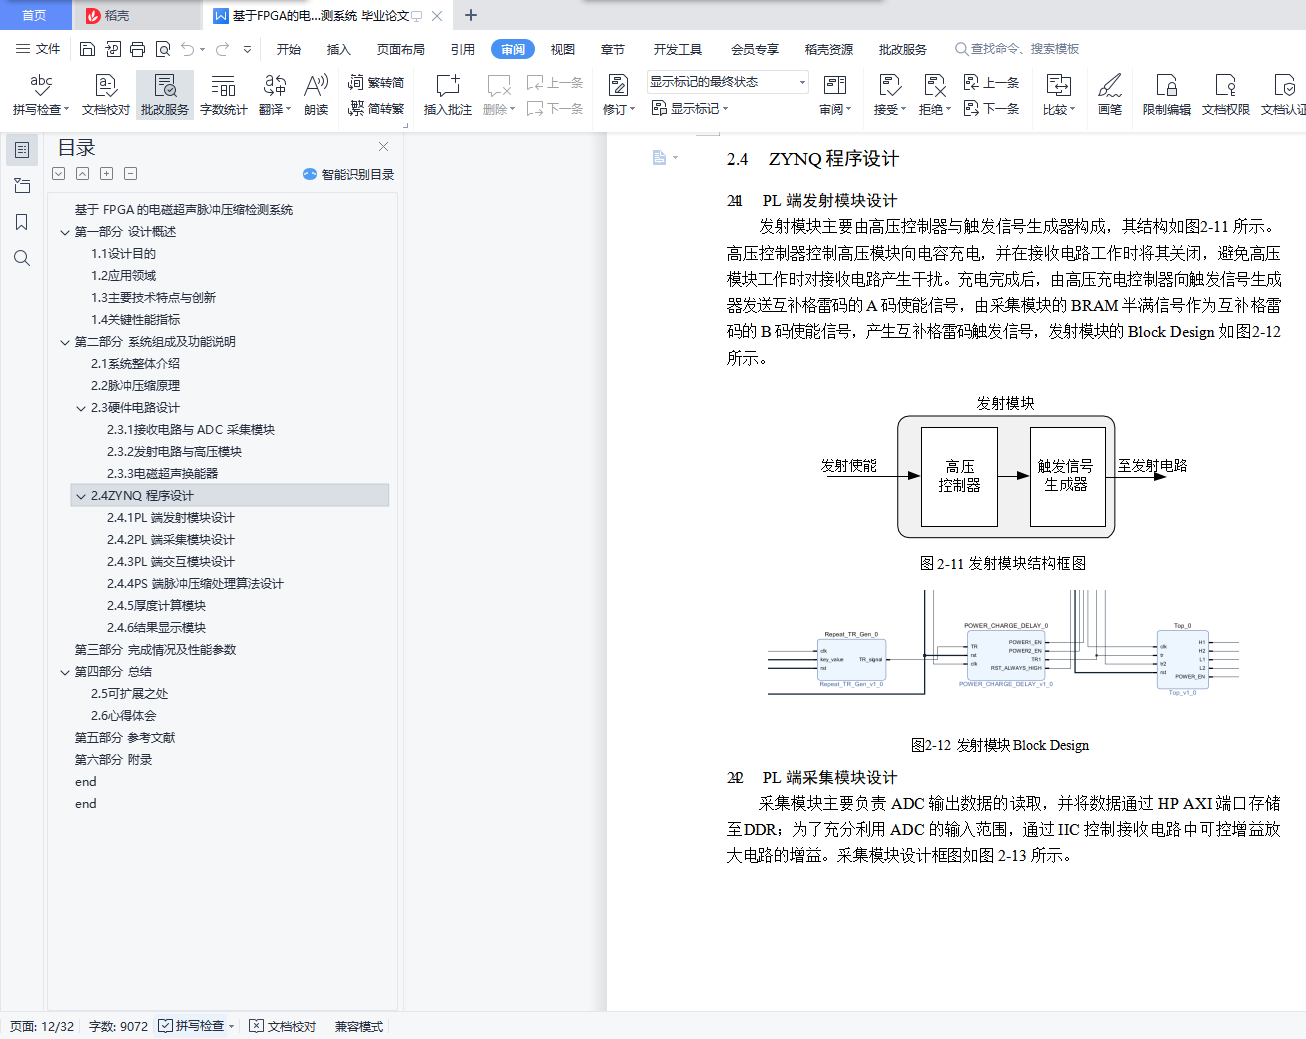This screenshot has height=1039, width=1306.
Task: Toggle the 拼写检查 checkbox in status bar
Action: (166, 1026)
